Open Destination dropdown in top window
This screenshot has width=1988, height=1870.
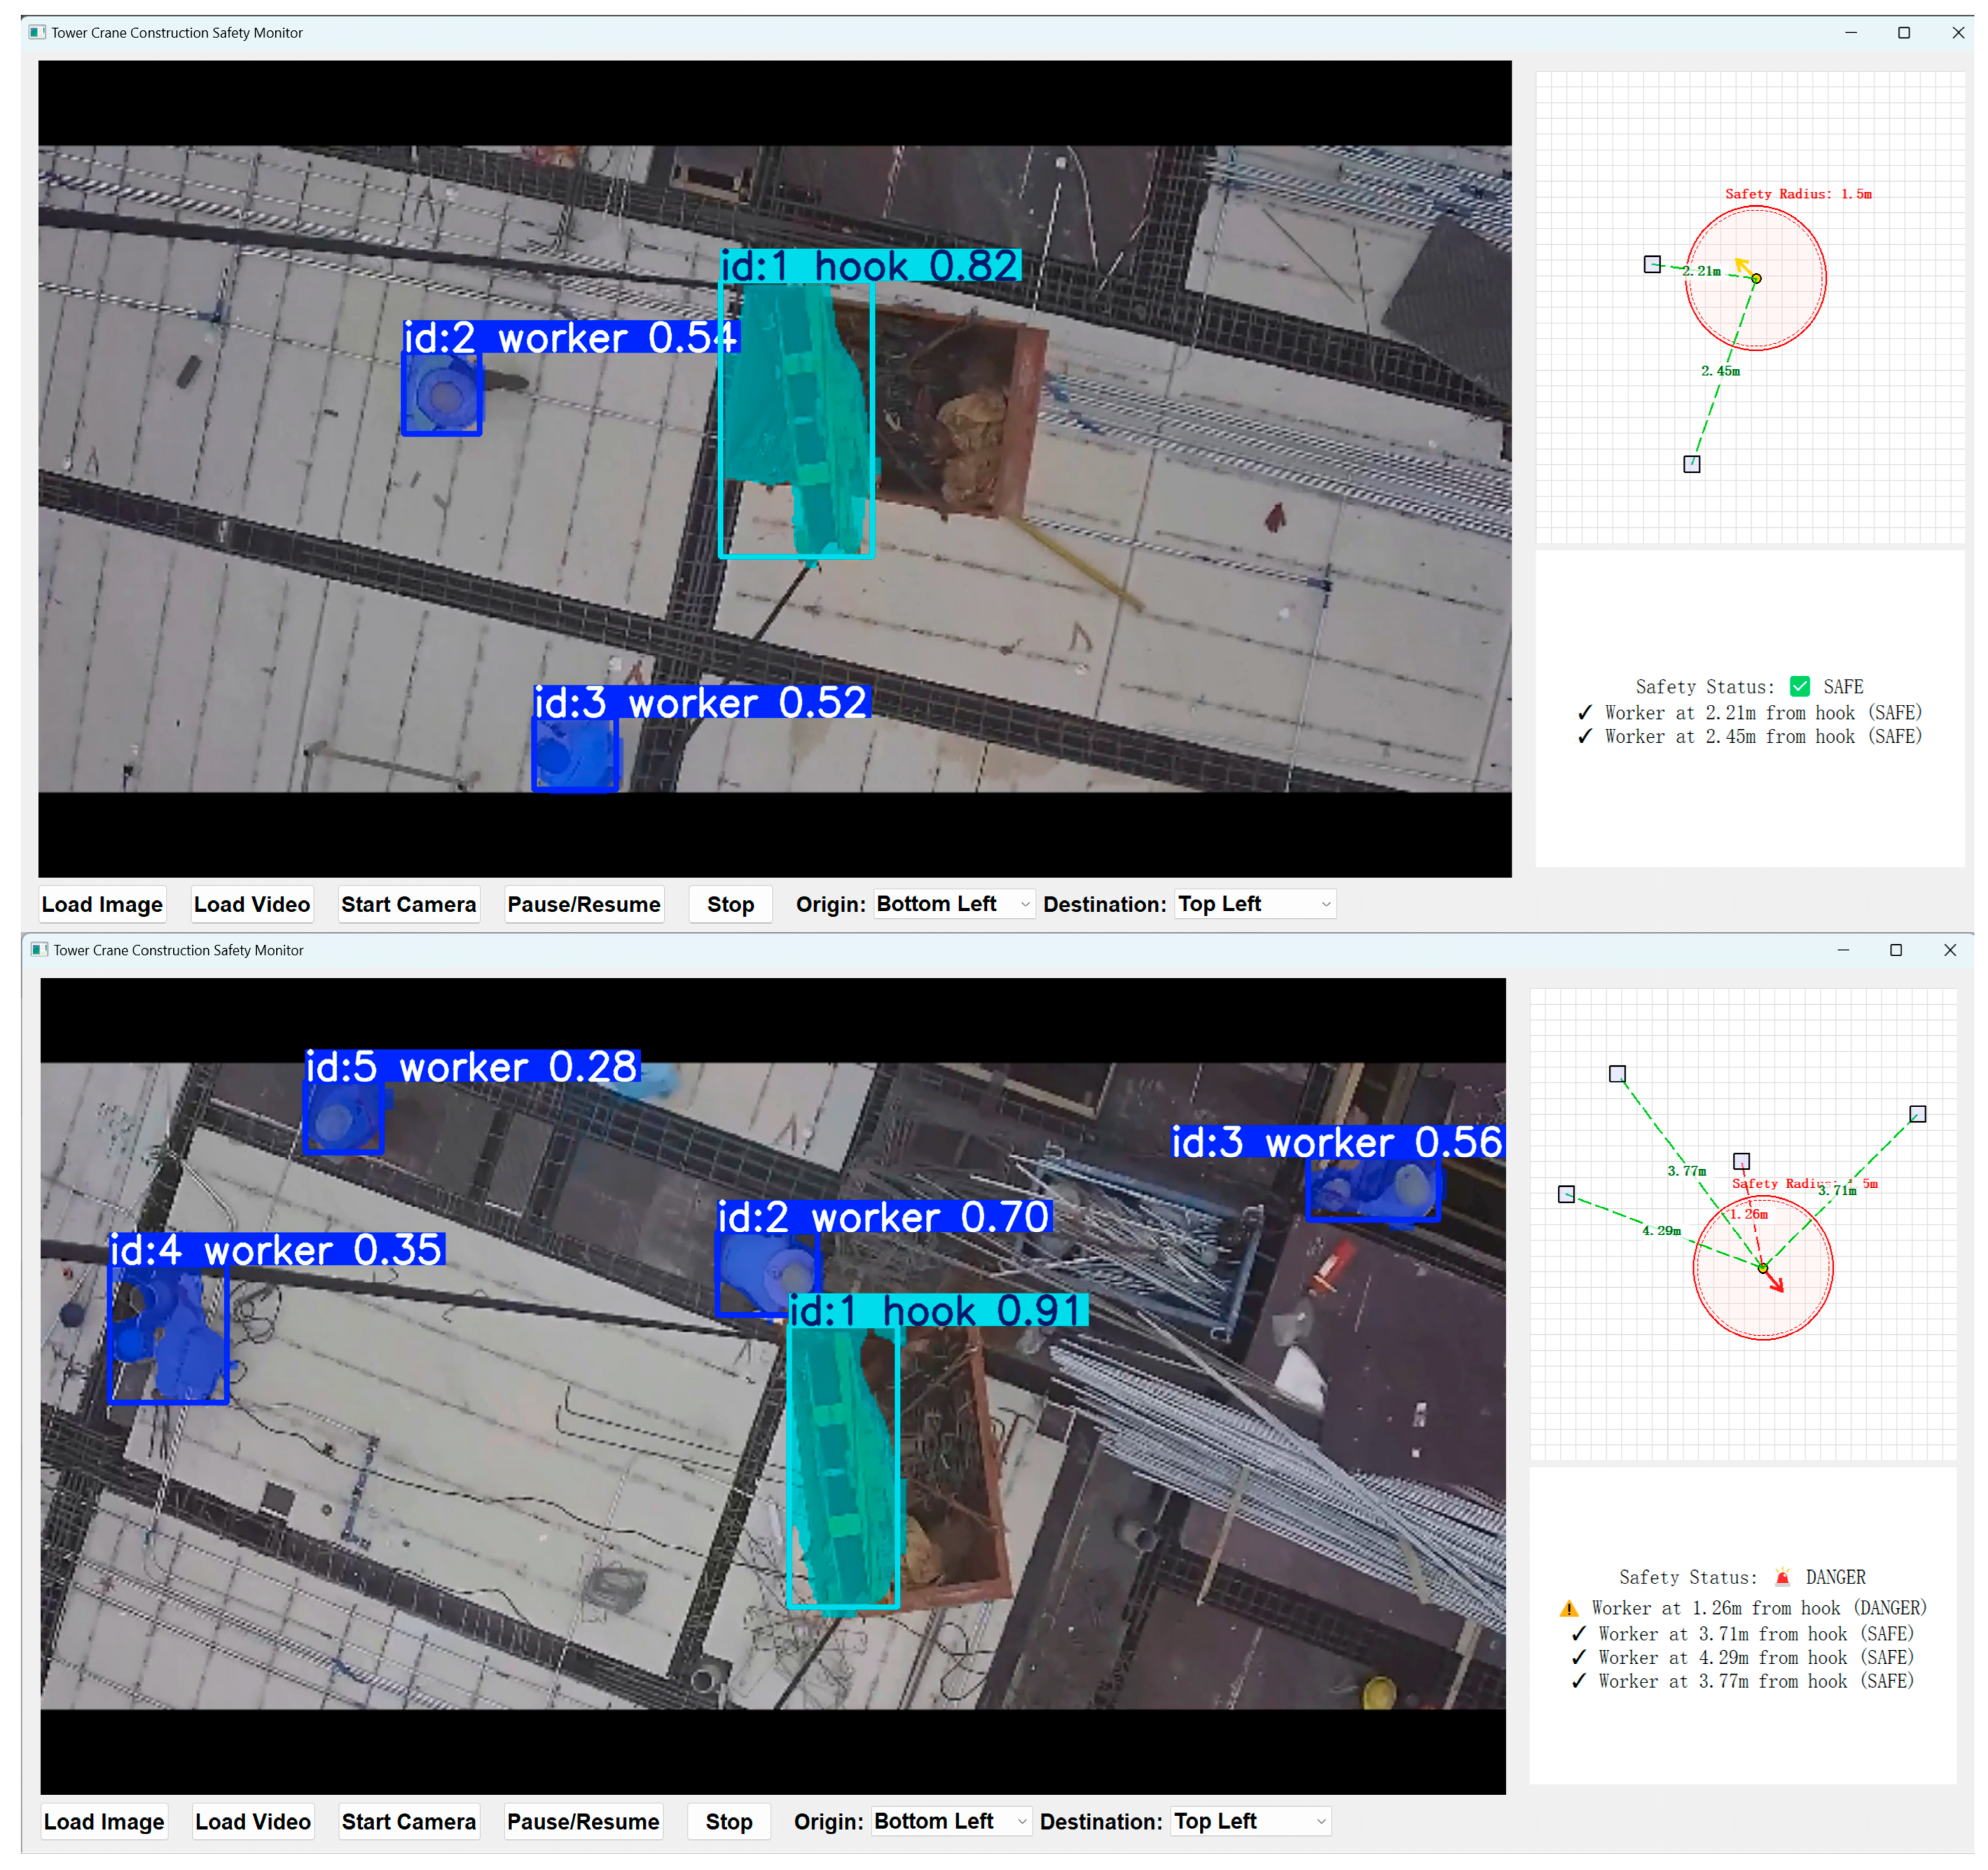click(1255, 904)
